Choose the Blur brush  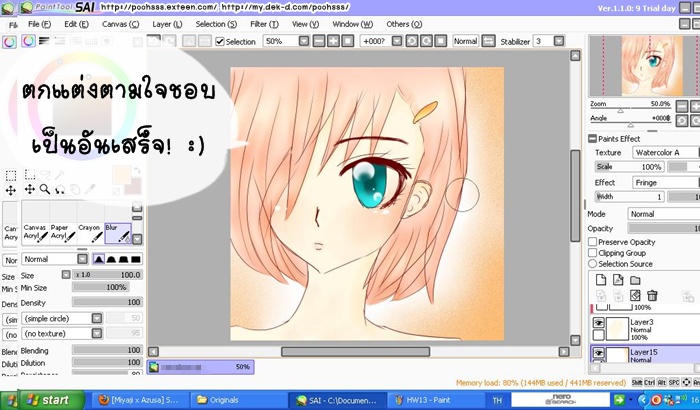(x=118, y=233)
